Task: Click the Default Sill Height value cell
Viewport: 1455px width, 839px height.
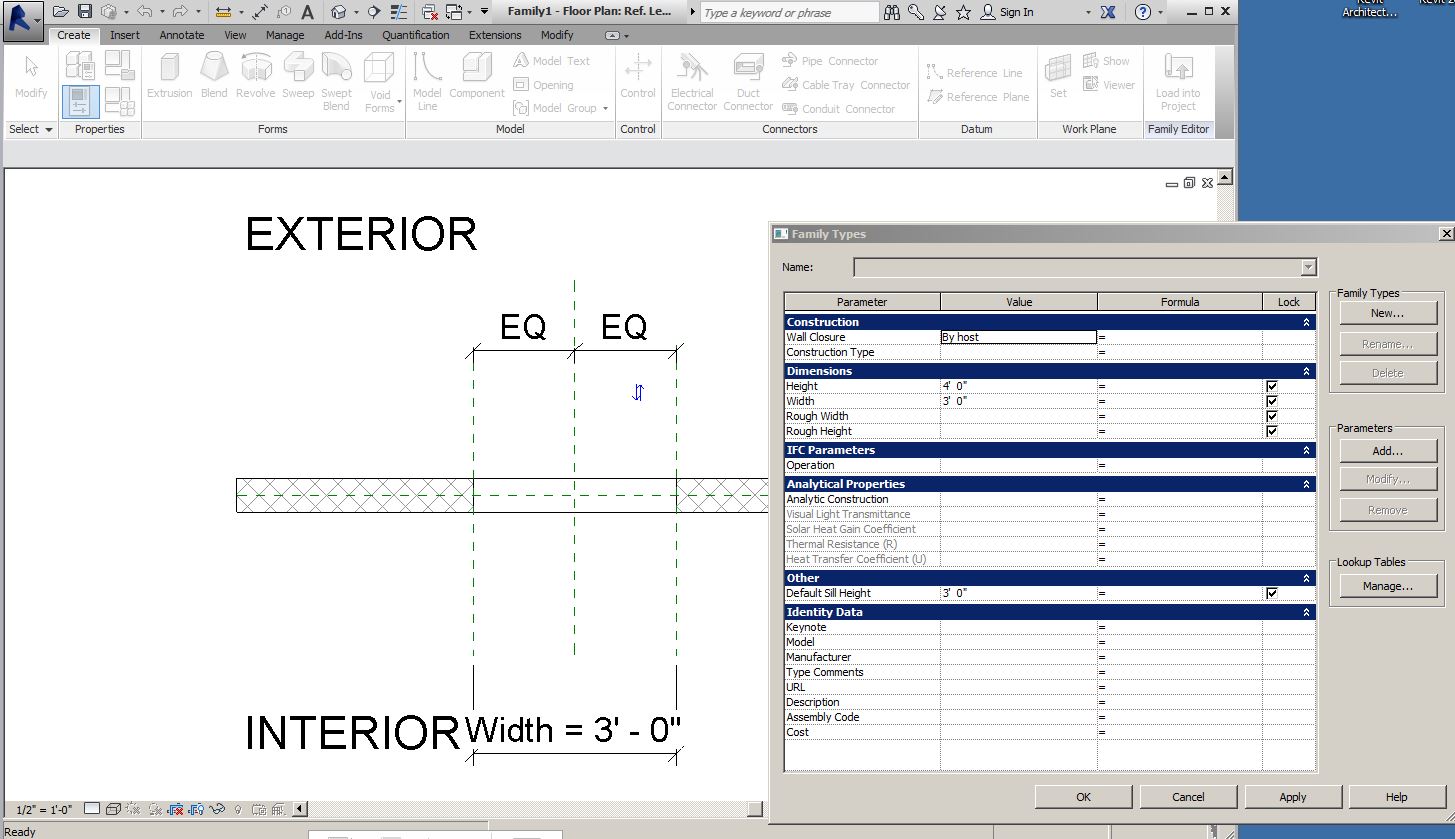Action: tap(1018, 593)
